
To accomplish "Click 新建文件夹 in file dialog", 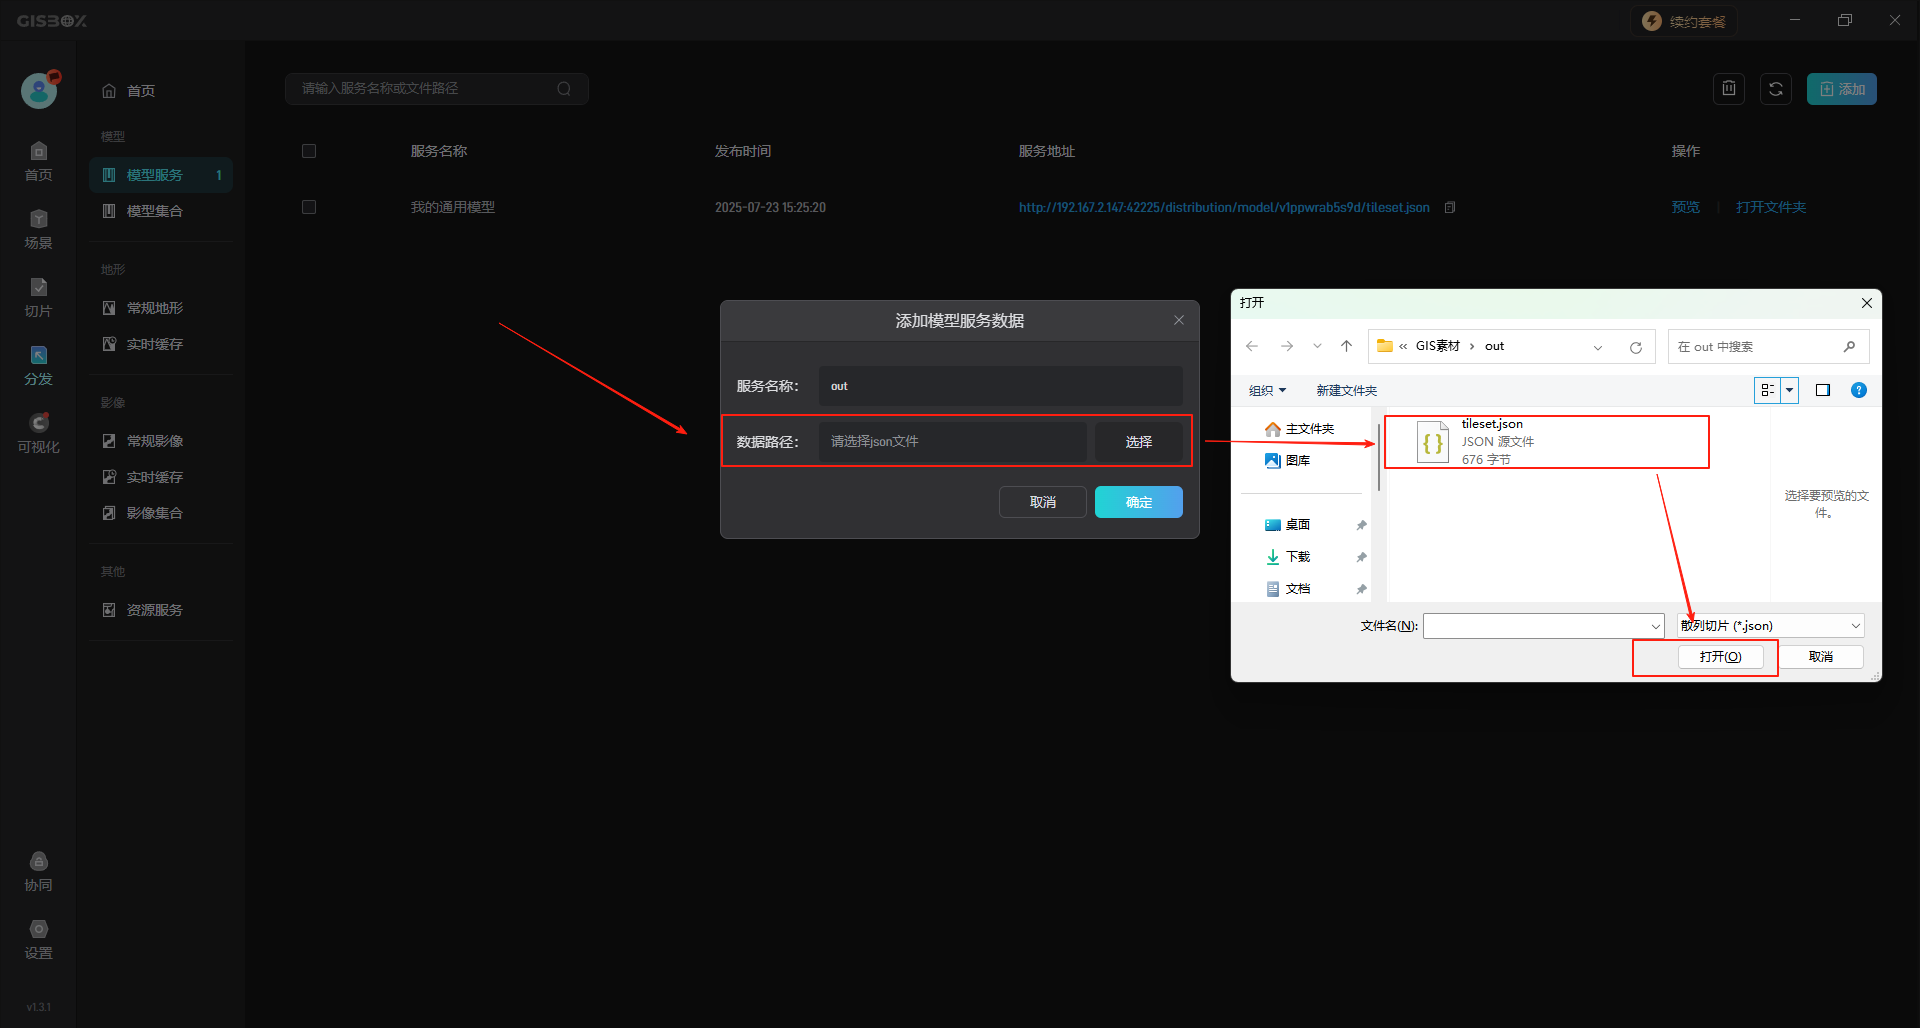I will 1346,390.
